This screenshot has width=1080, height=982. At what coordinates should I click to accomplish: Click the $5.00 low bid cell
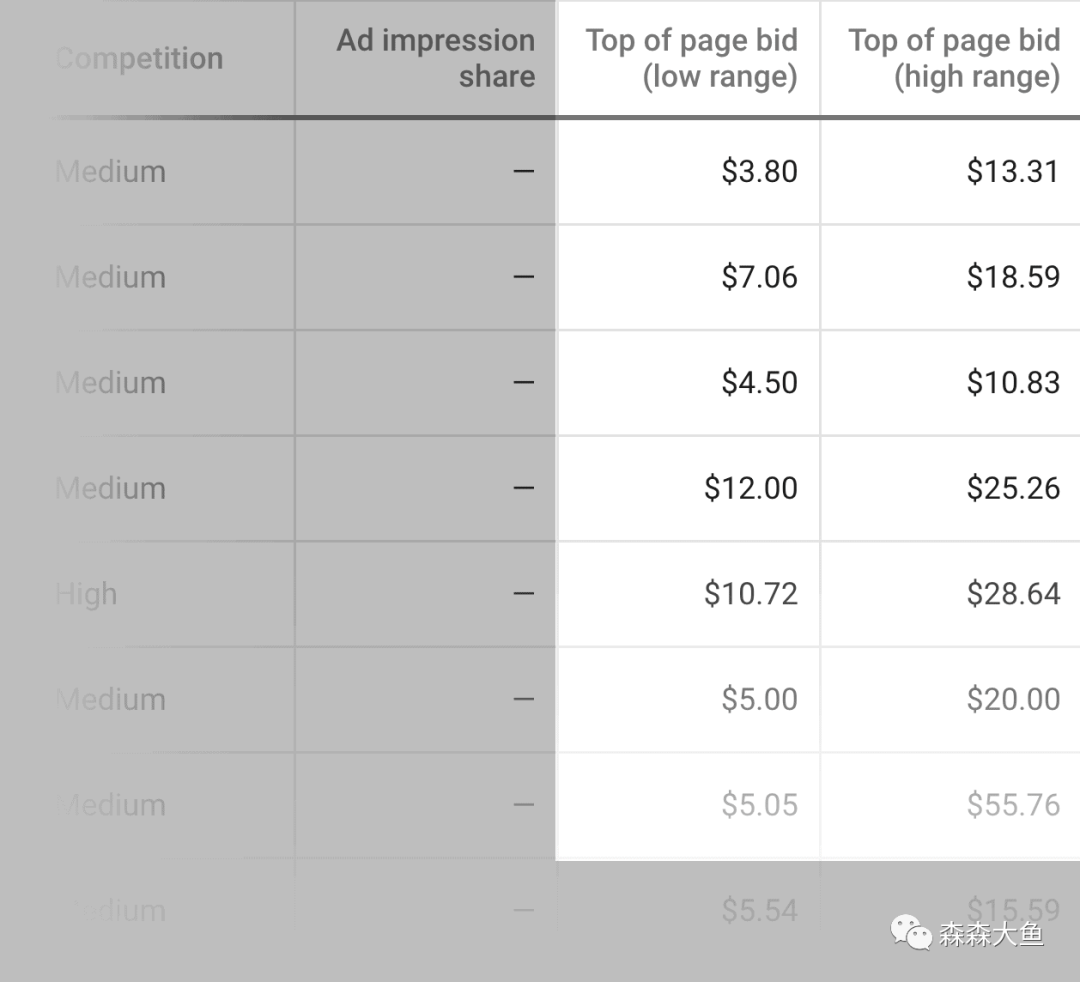coord(759,699)
